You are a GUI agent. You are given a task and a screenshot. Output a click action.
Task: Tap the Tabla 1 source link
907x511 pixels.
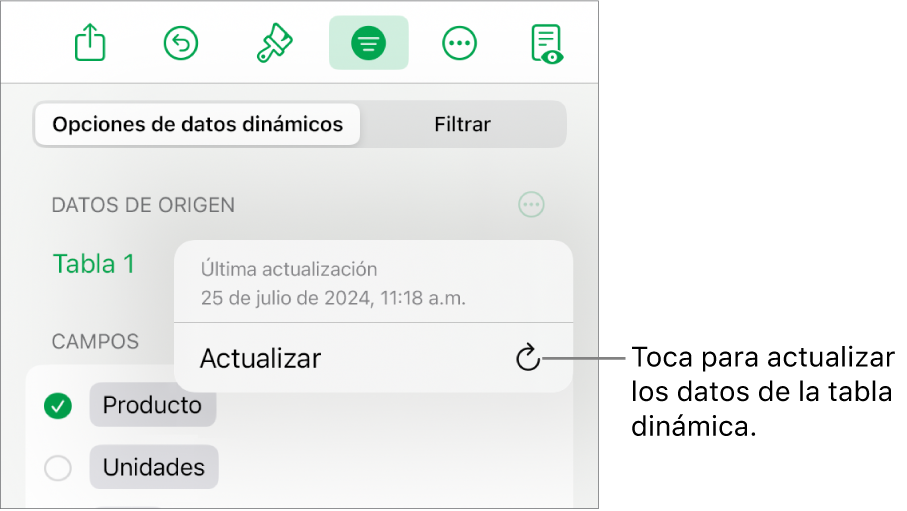(x=94, y=264)
